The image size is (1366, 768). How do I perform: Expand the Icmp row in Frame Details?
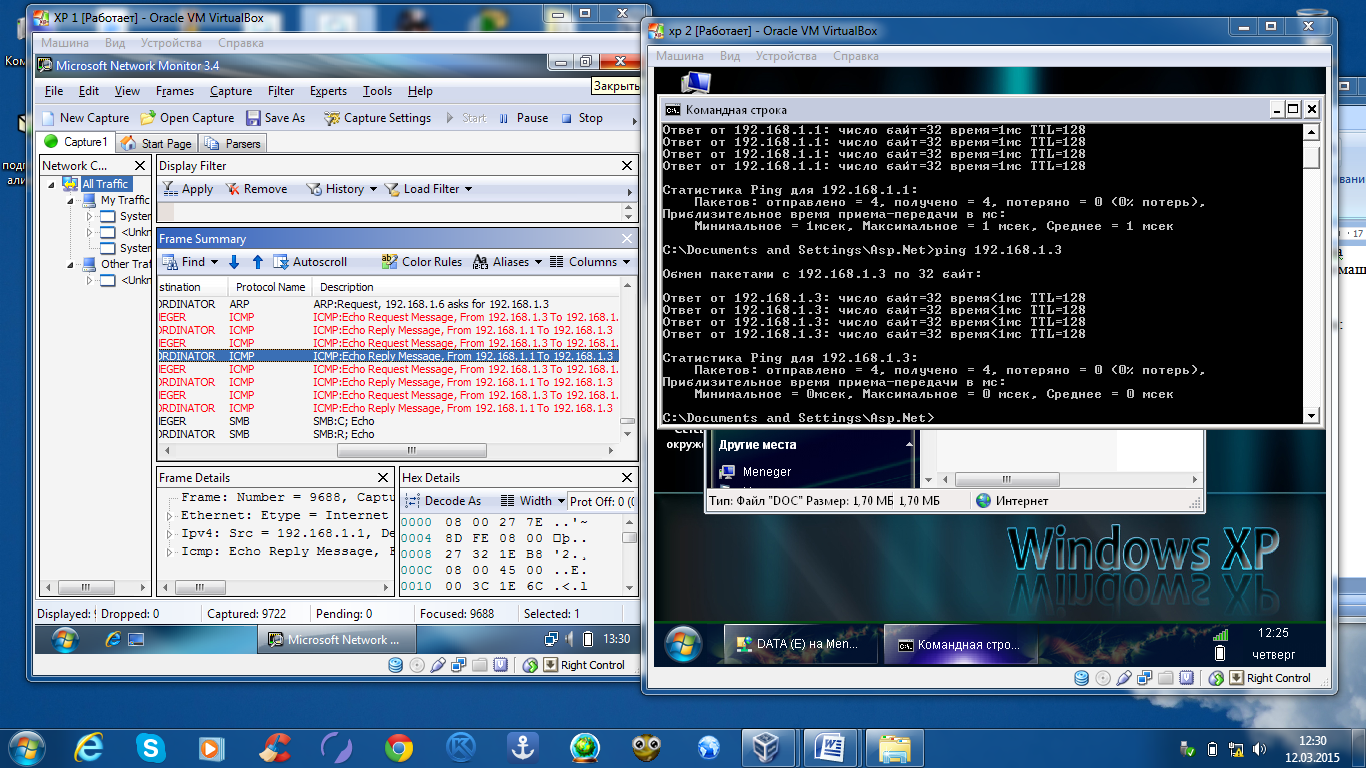coord(169,552)
